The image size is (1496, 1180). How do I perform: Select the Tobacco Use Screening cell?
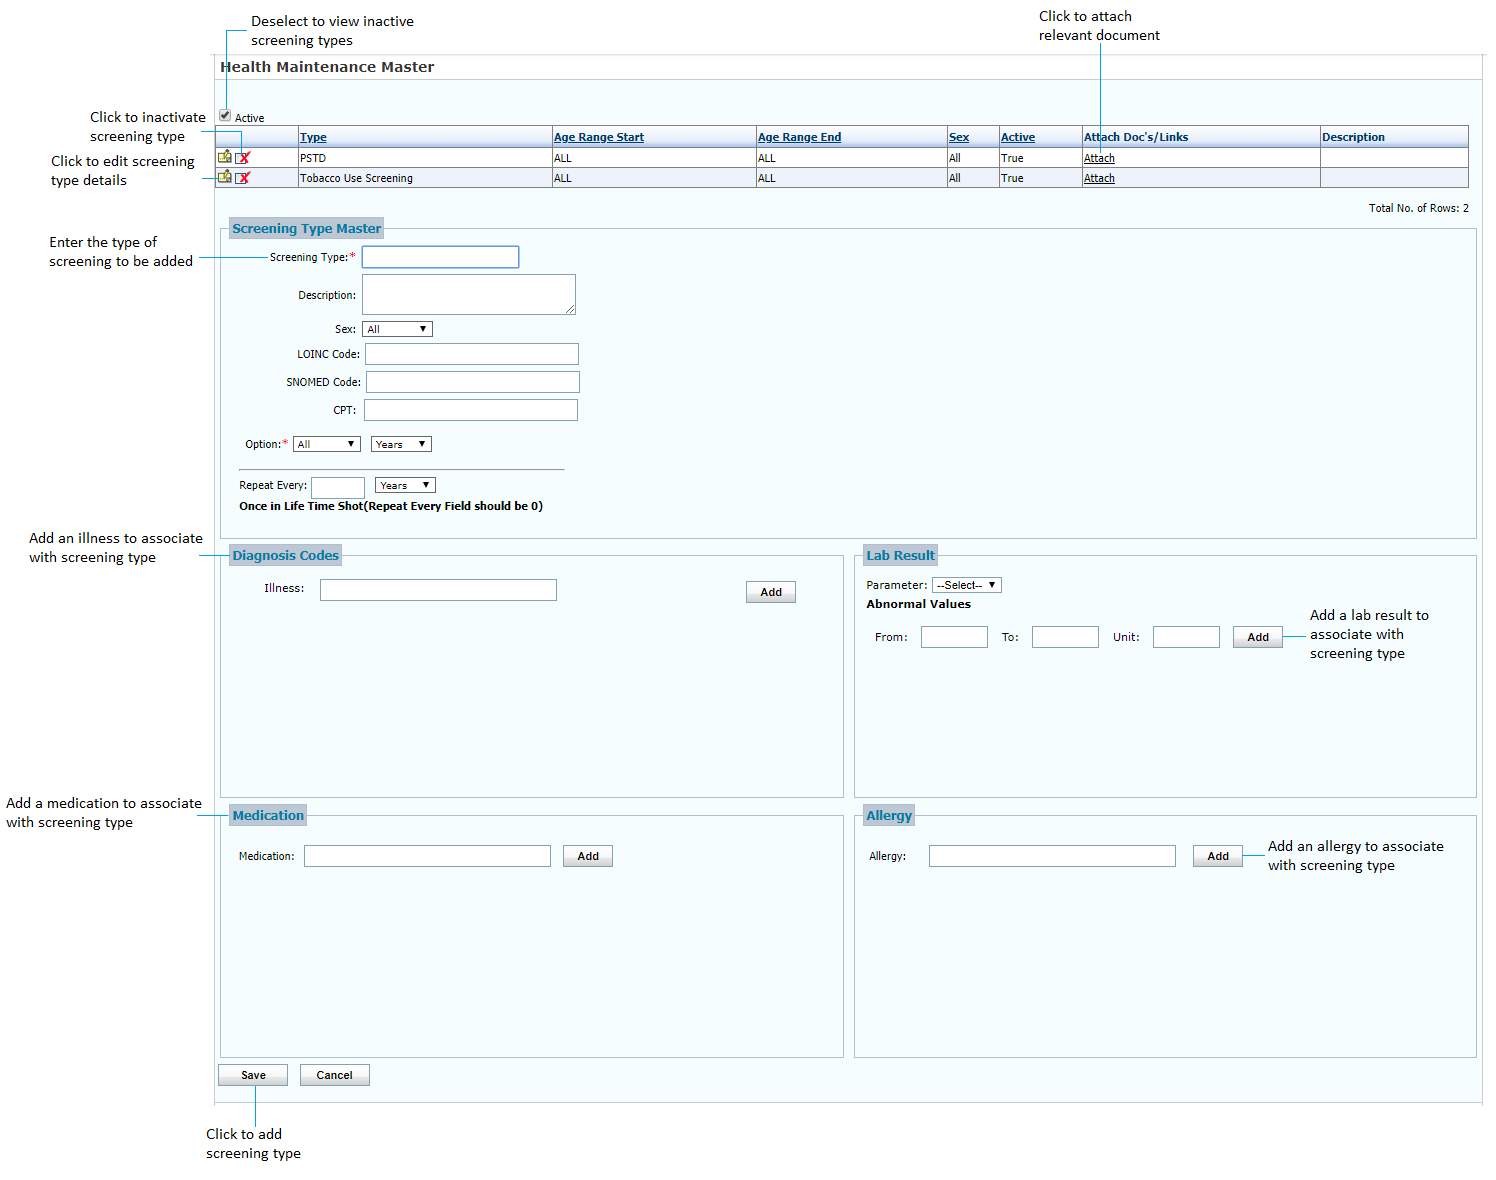tap(425, 178)
